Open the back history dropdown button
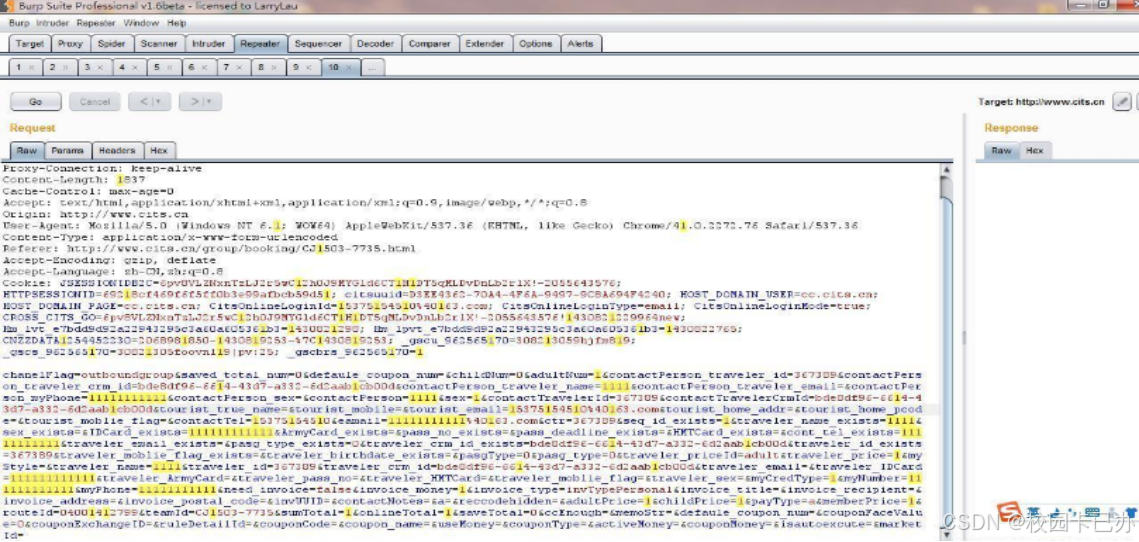 pyautogui.click(x=150, y=102)
